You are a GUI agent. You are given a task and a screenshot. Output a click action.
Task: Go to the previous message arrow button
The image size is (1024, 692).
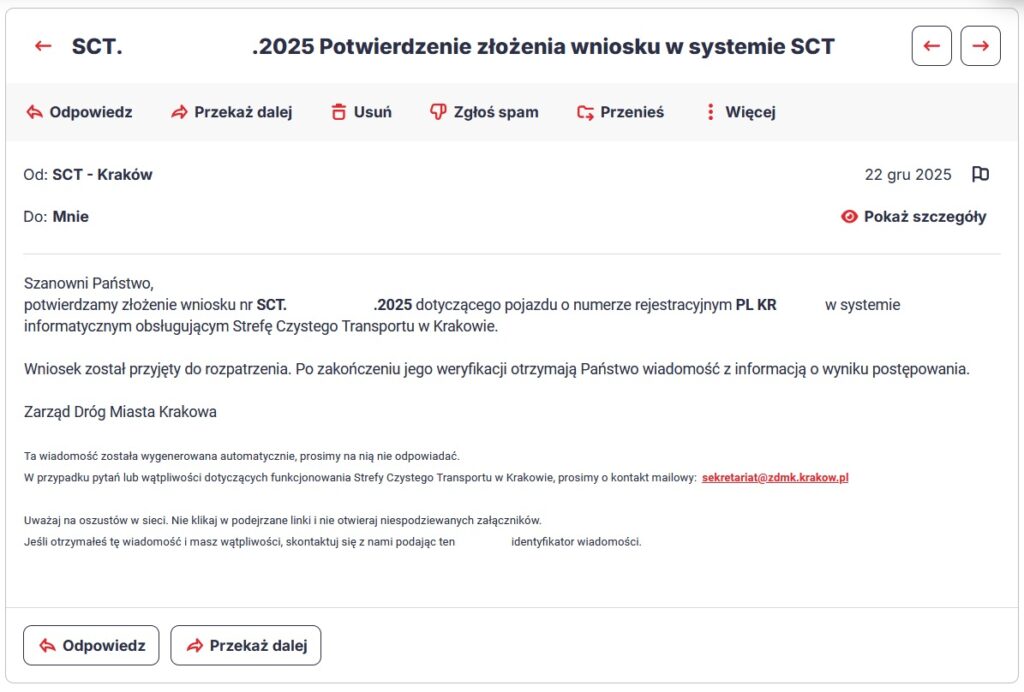[x=931, y=46]
